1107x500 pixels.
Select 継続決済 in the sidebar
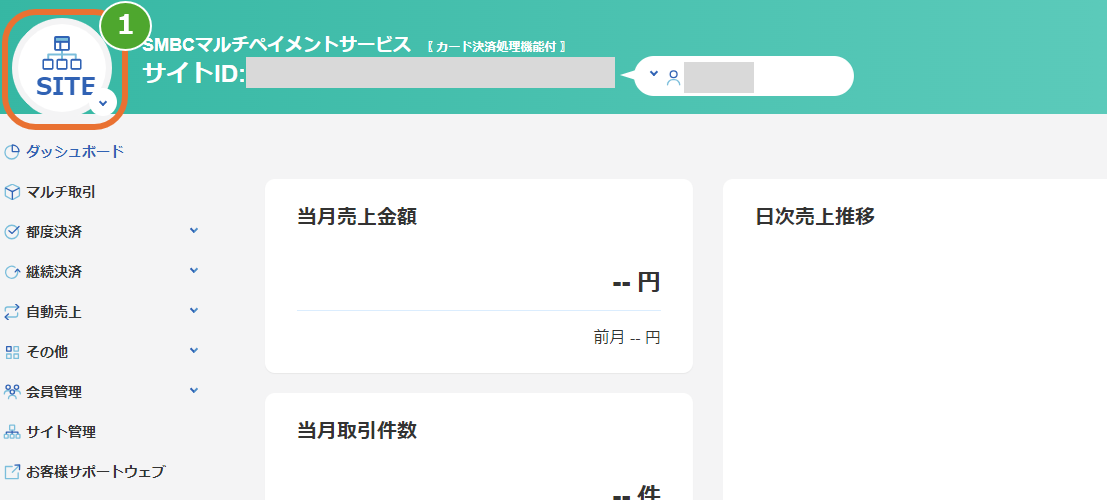[54, 272]
